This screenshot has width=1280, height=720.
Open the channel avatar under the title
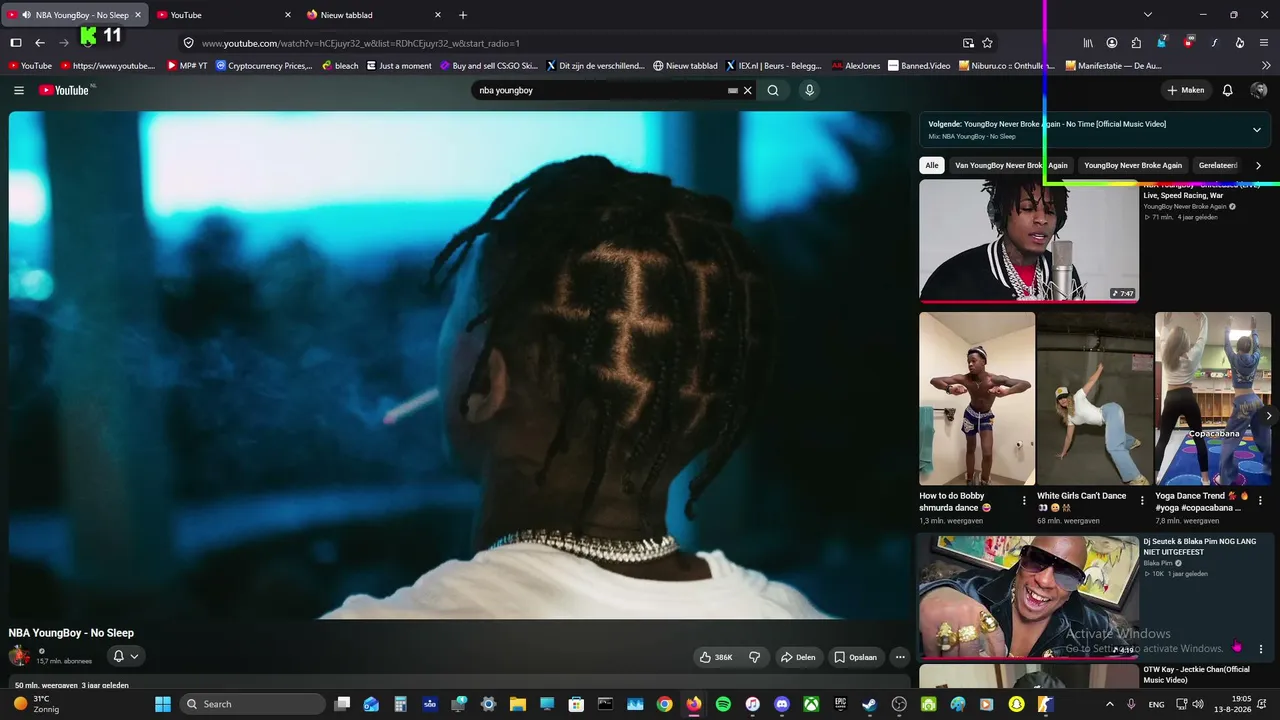[x=19, y=656]
